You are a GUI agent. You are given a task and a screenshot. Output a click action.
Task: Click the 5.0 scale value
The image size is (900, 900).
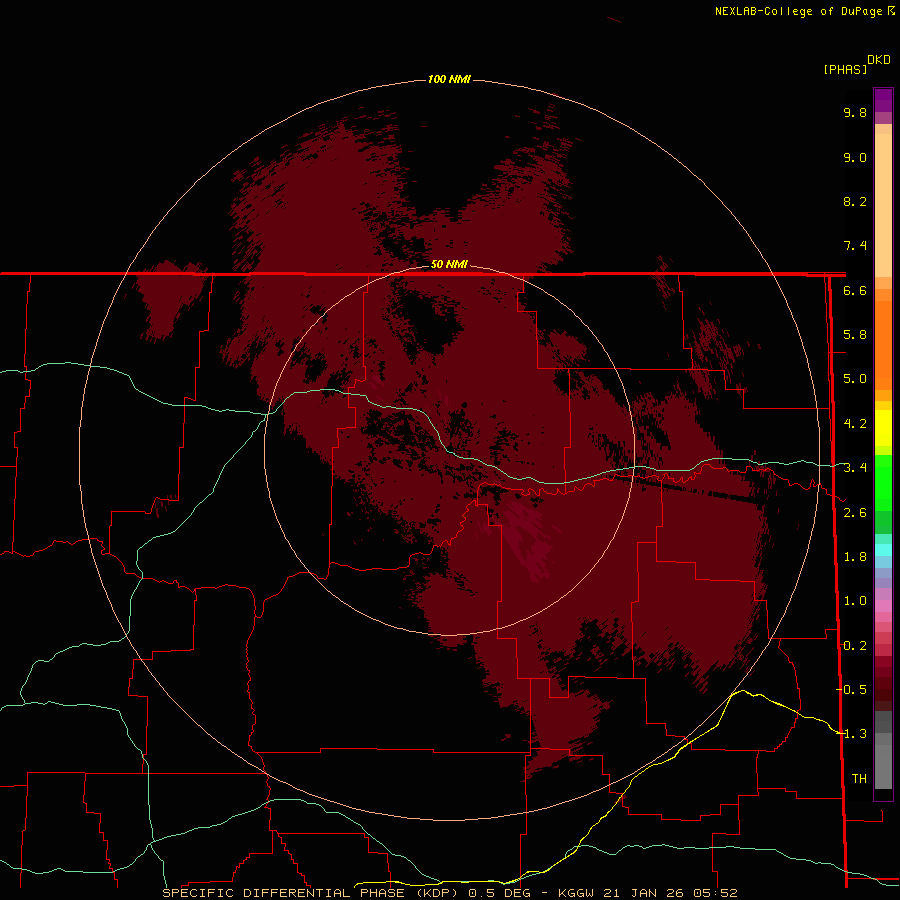(855, 379)
